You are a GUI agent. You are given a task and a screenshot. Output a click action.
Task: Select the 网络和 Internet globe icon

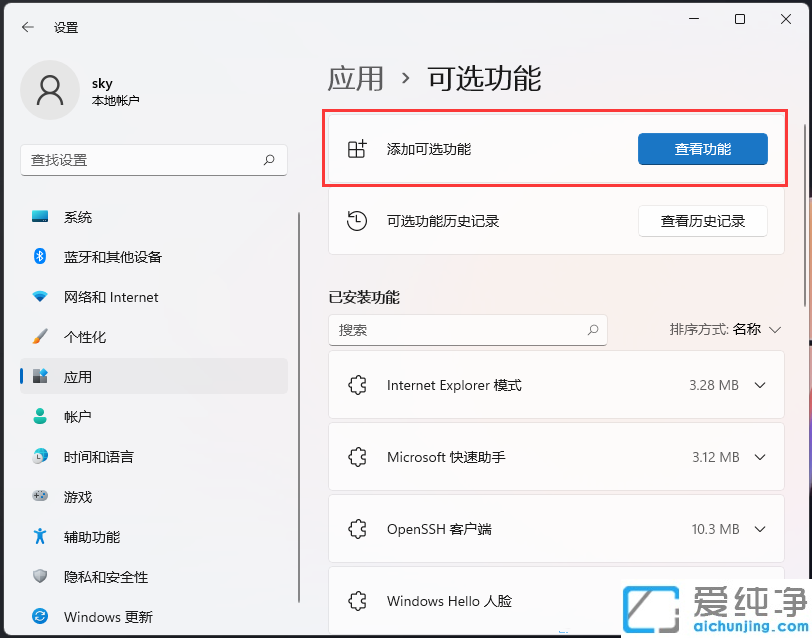coord(38,297)
